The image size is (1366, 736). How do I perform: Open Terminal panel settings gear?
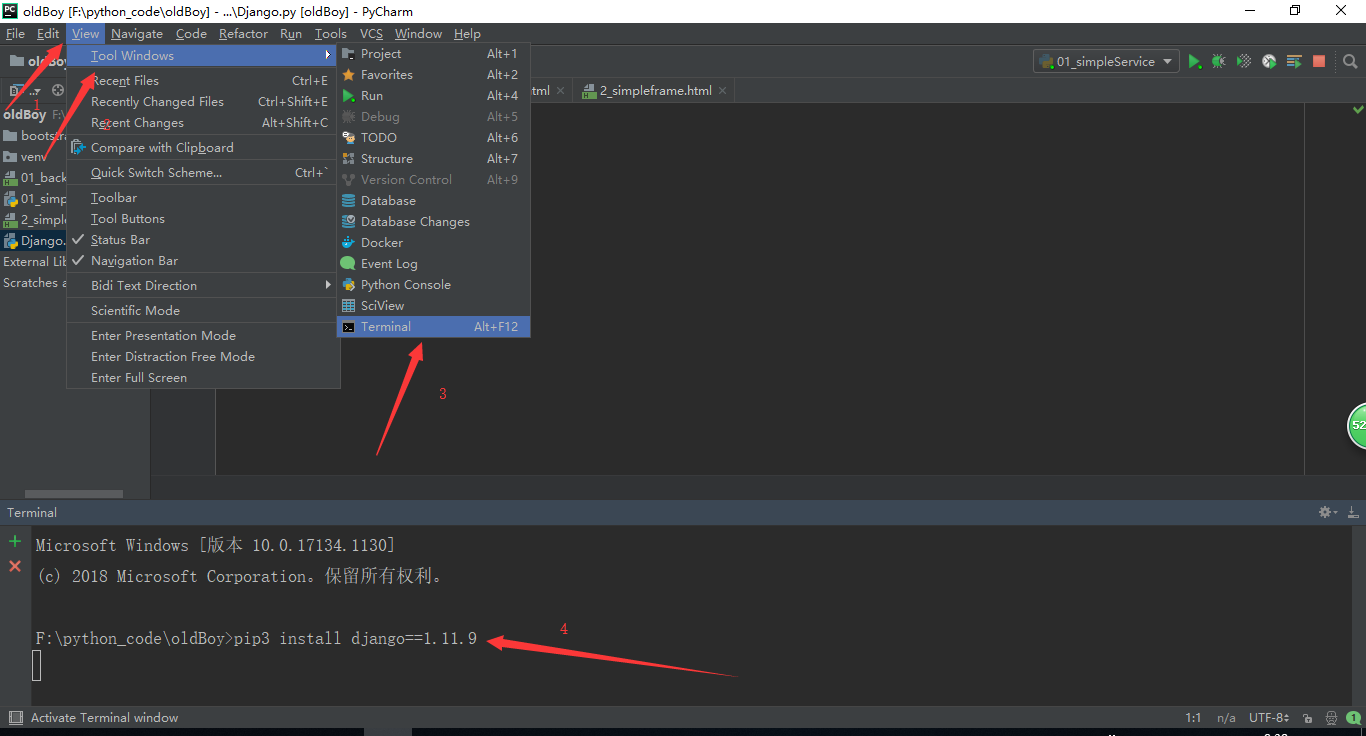(1327, 512)
